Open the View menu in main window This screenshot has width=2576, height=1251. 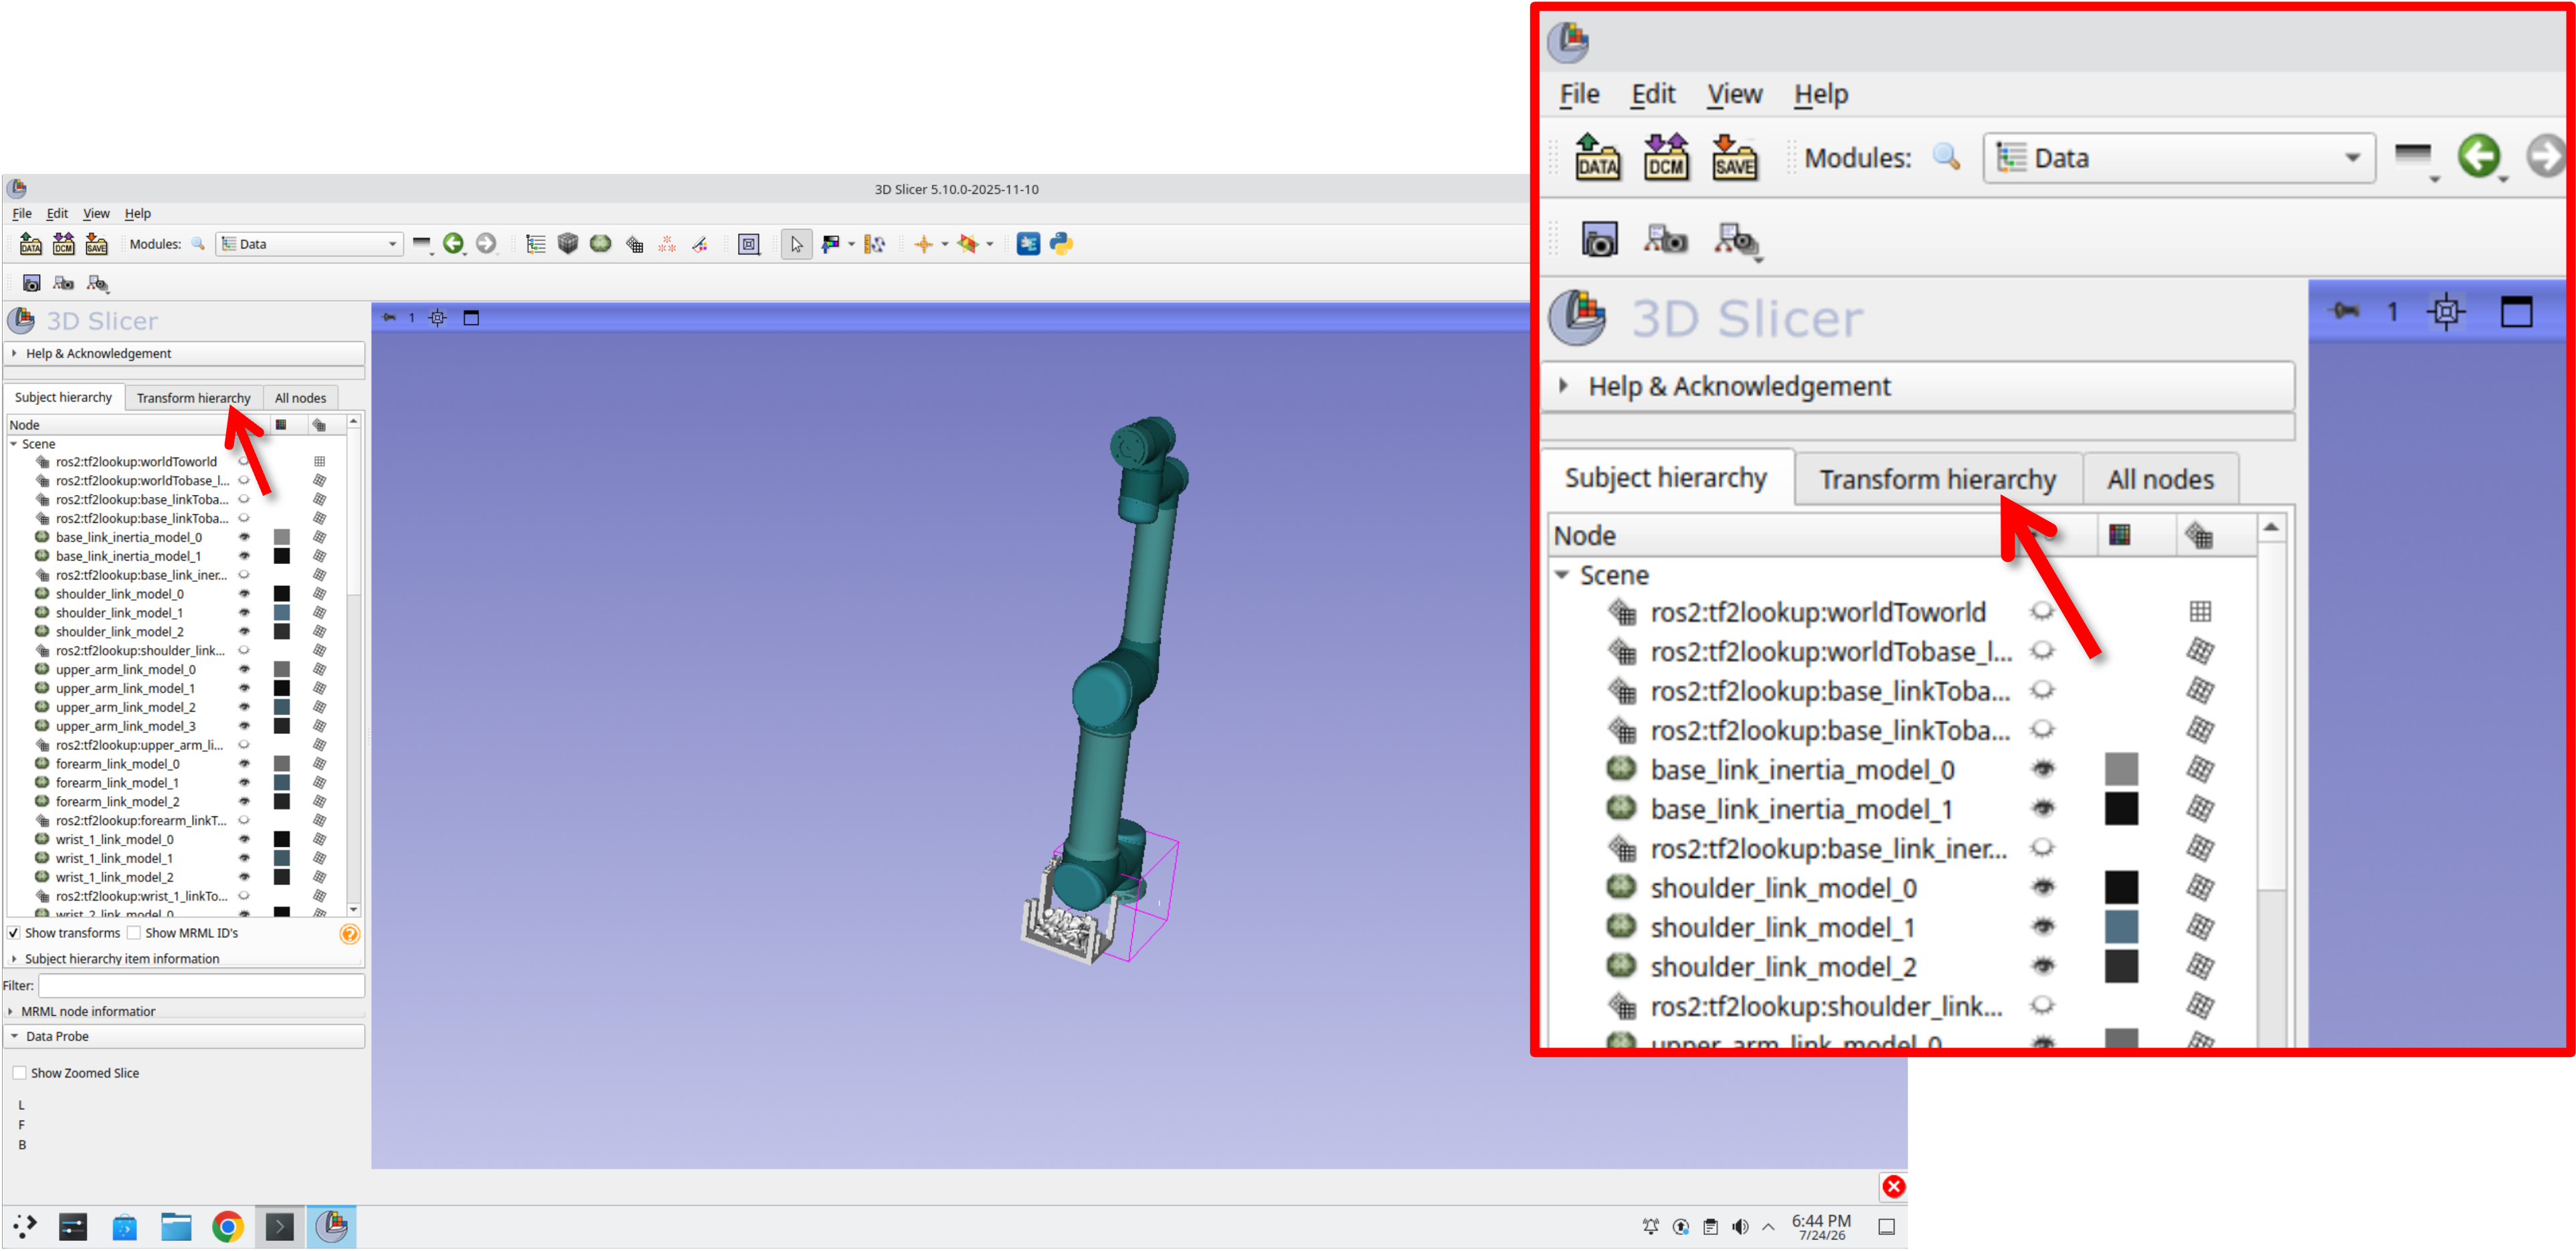point(96,214)
